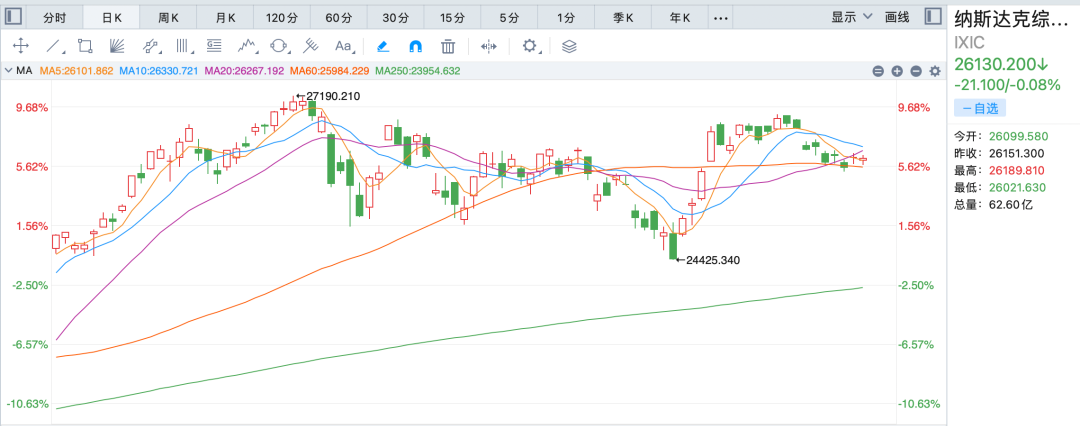Pick the Aa text annotation tool
The height and width of the screenshot is (426, 1080).
point(343,47)
